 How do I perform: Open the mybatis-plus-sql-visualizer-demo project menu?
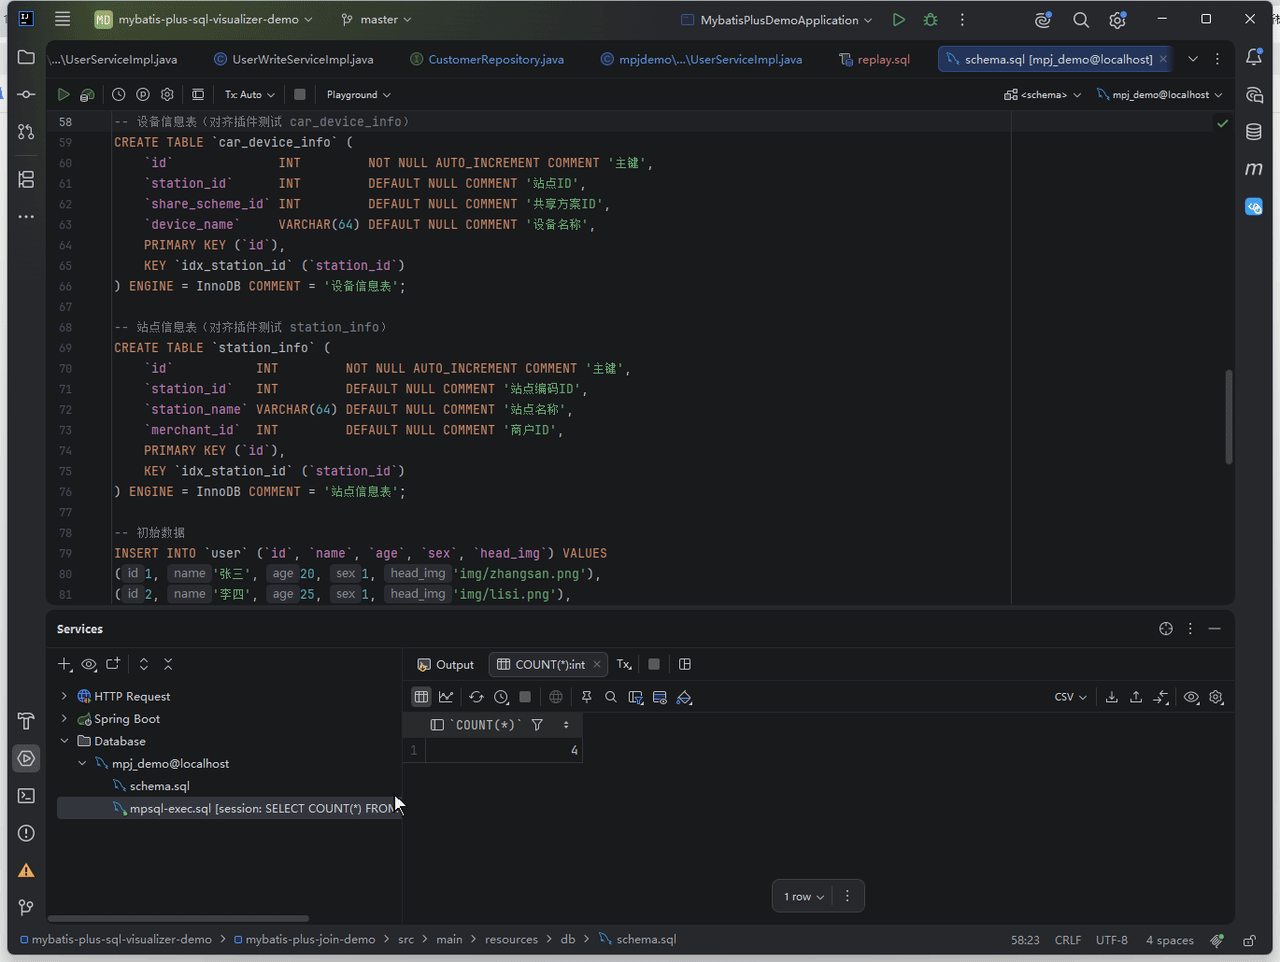204,19
